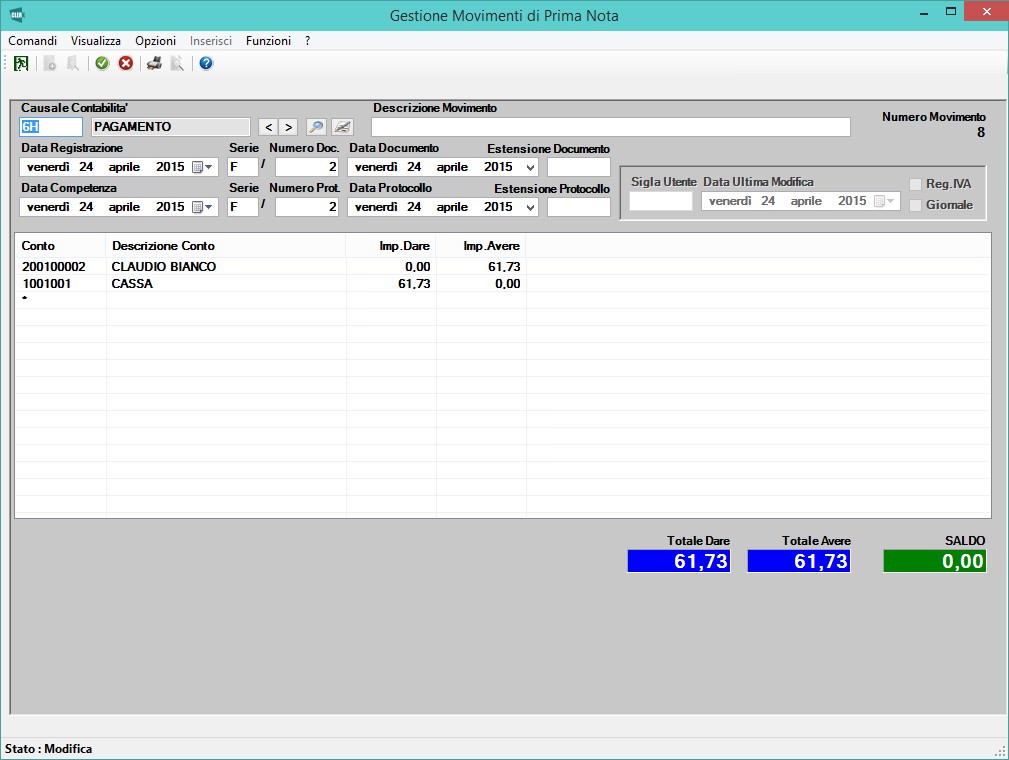
Task: Click the edit icon next to the magnifier
Action: coord(343,127)
